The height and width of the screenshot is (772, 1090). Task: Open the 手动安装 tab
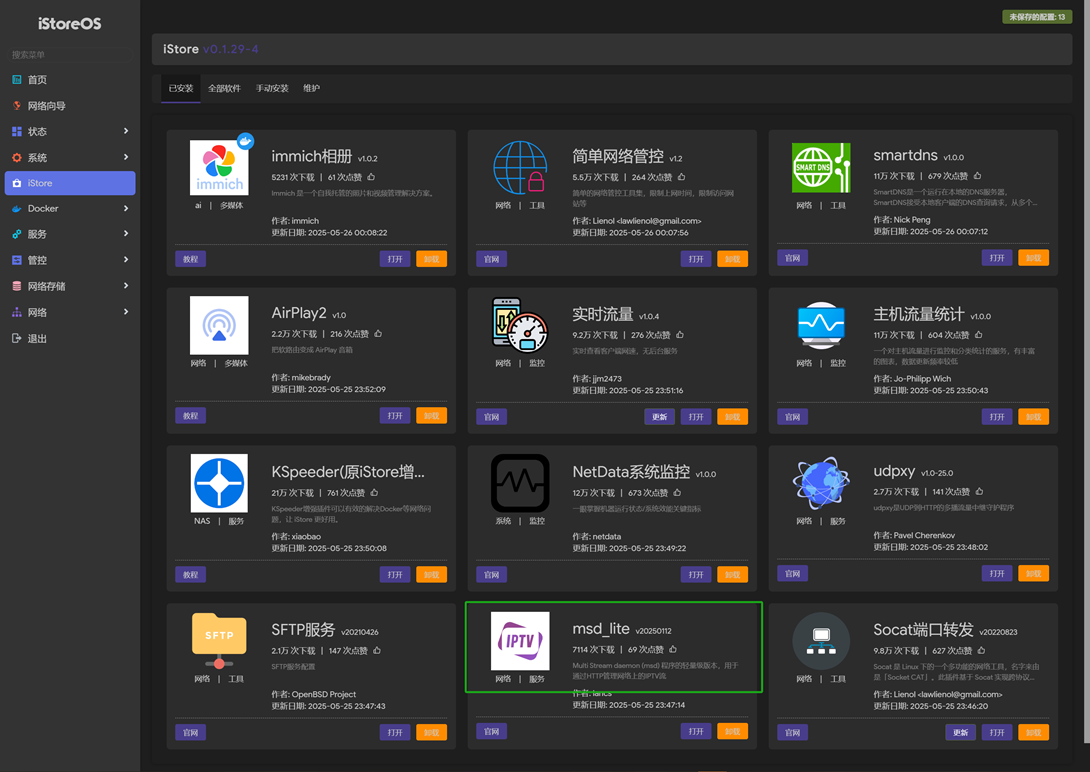[x=272, y=88]
